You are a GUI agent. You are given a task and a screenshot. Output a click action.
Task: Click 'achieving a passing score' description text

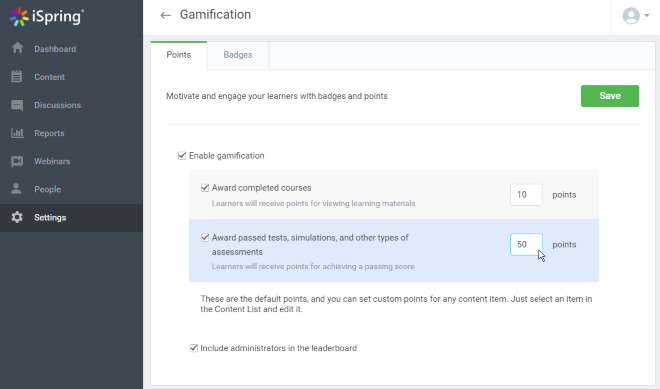(313, 266)
